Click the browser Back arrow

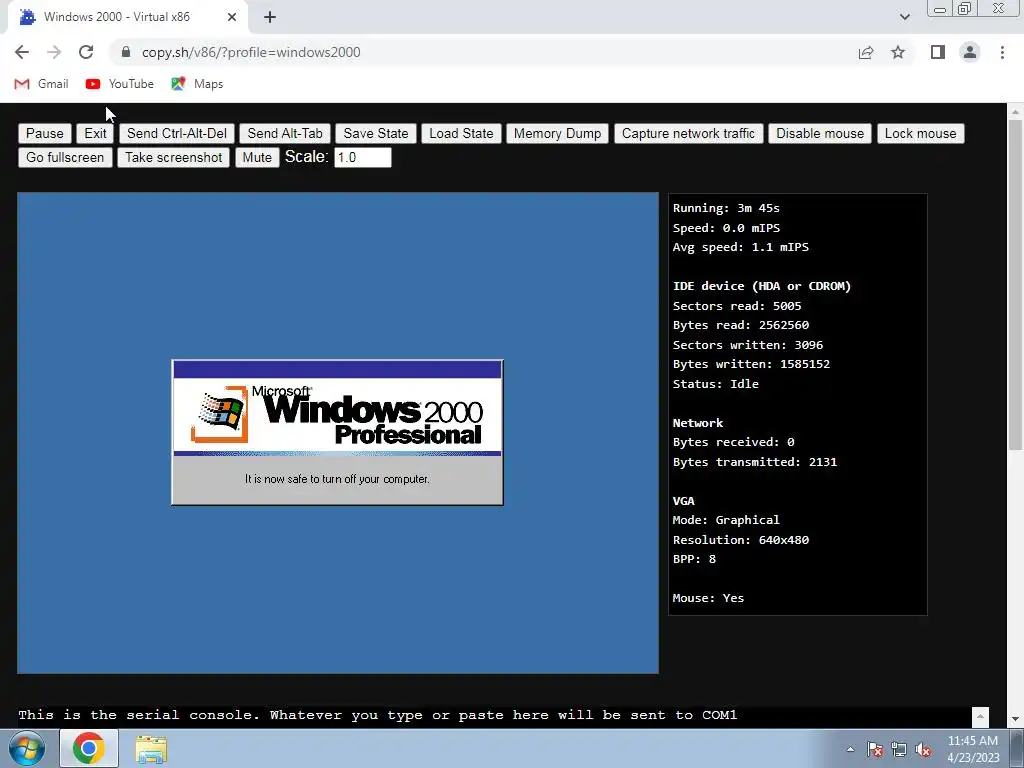pos(22,52)
